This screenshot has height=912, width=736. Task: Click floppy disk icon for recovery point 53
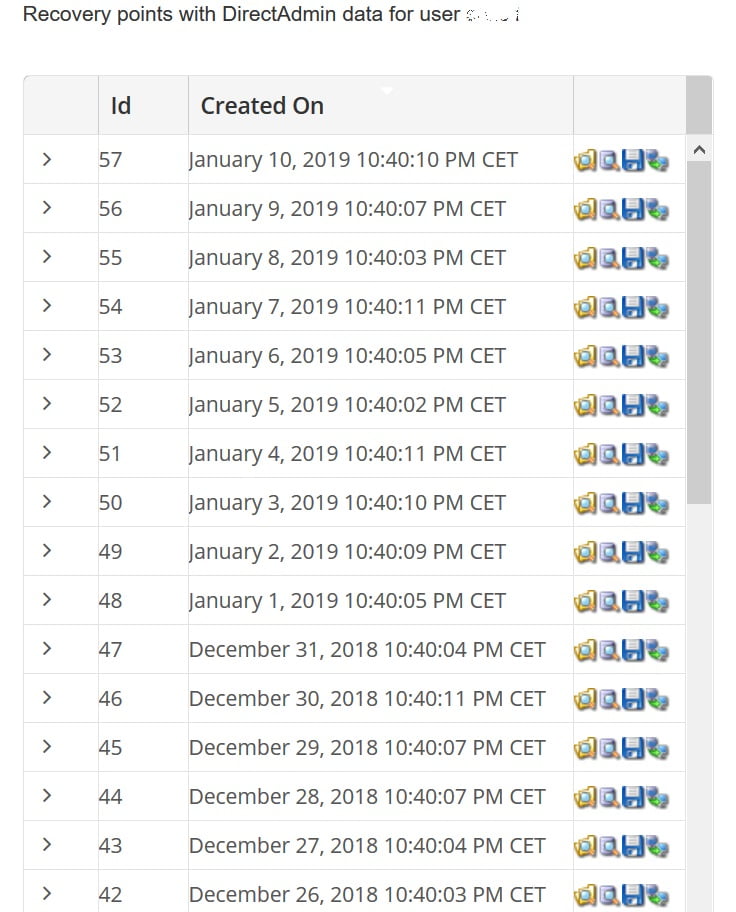coord(633,356)
